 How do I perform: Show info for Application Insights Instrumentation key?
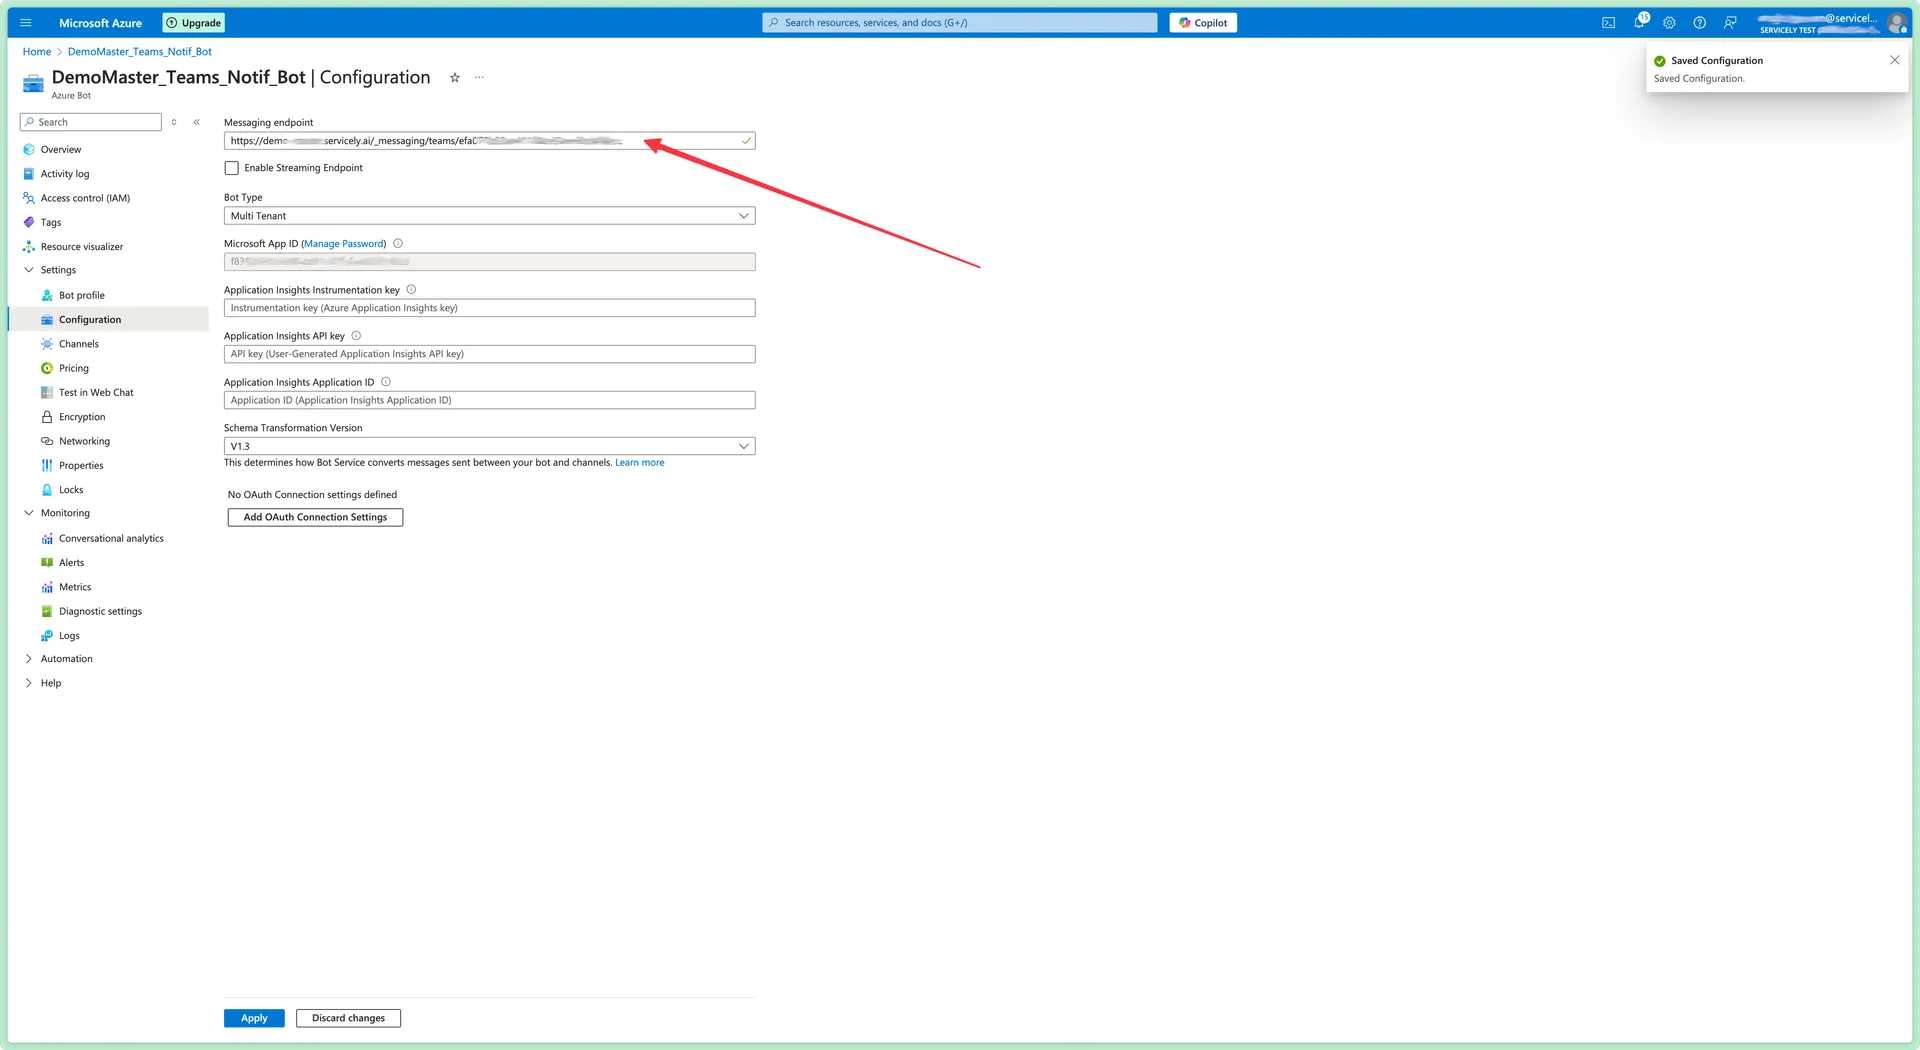411,290
